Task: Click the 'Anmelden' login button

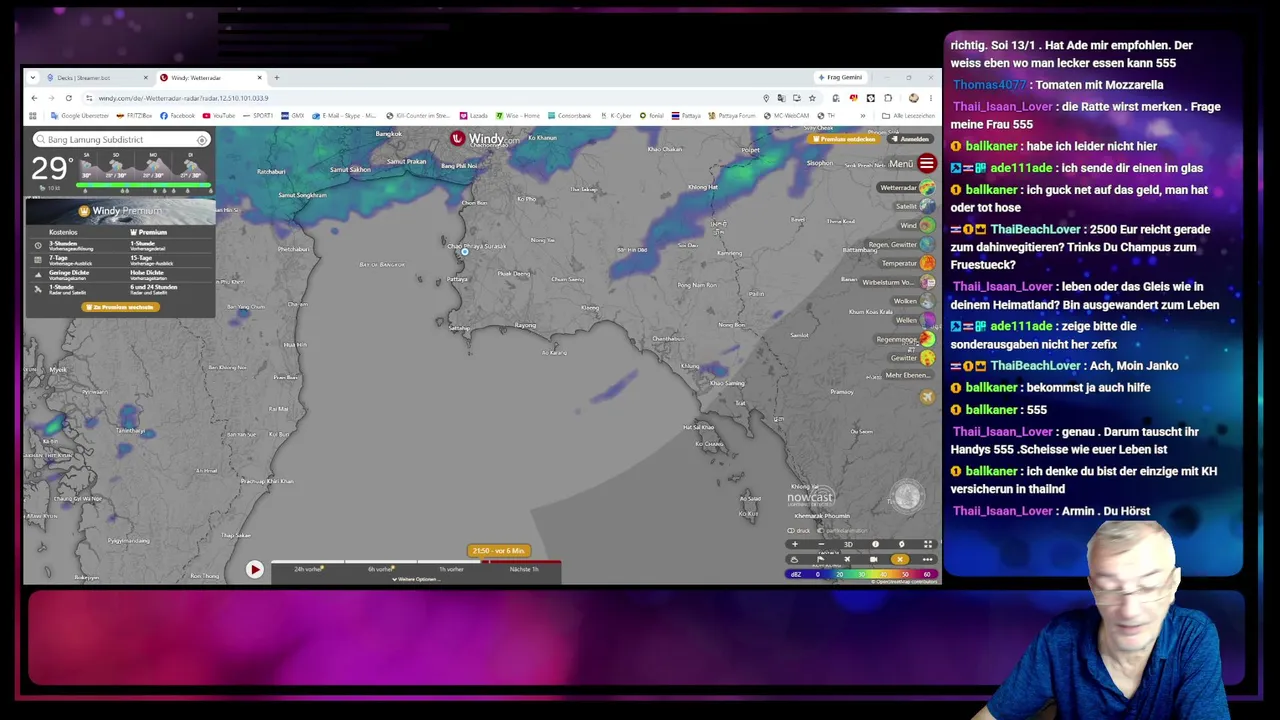Action: click(x=911, y=139)
